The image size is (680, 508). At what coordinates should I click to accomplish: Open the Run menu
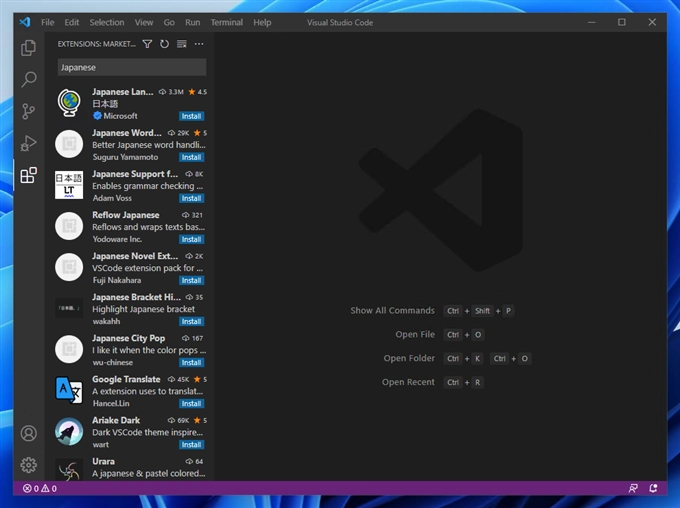(193, 22)
